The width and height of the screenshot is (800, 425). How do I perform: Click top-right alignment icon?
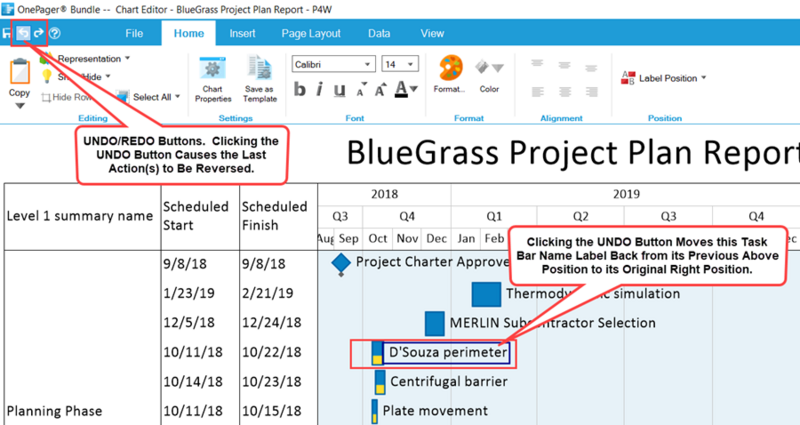591,67
